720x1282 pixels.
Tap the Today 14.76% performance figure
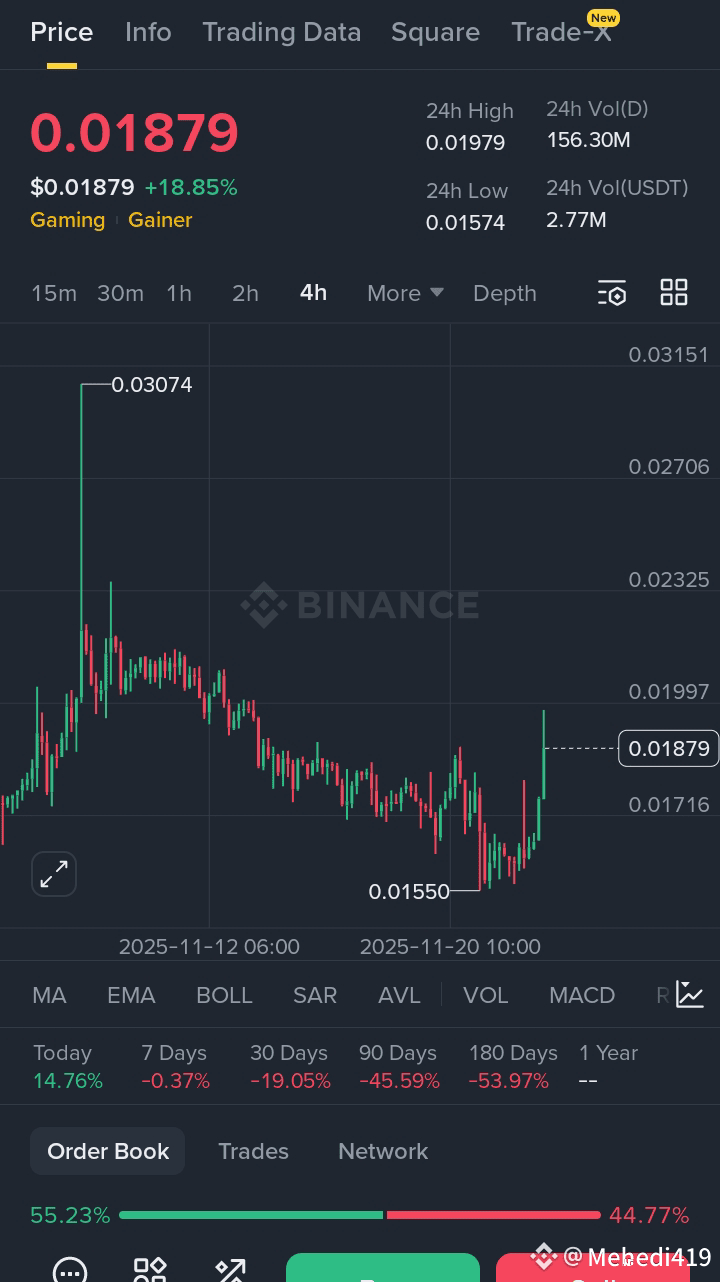(x=68, y=1081)
